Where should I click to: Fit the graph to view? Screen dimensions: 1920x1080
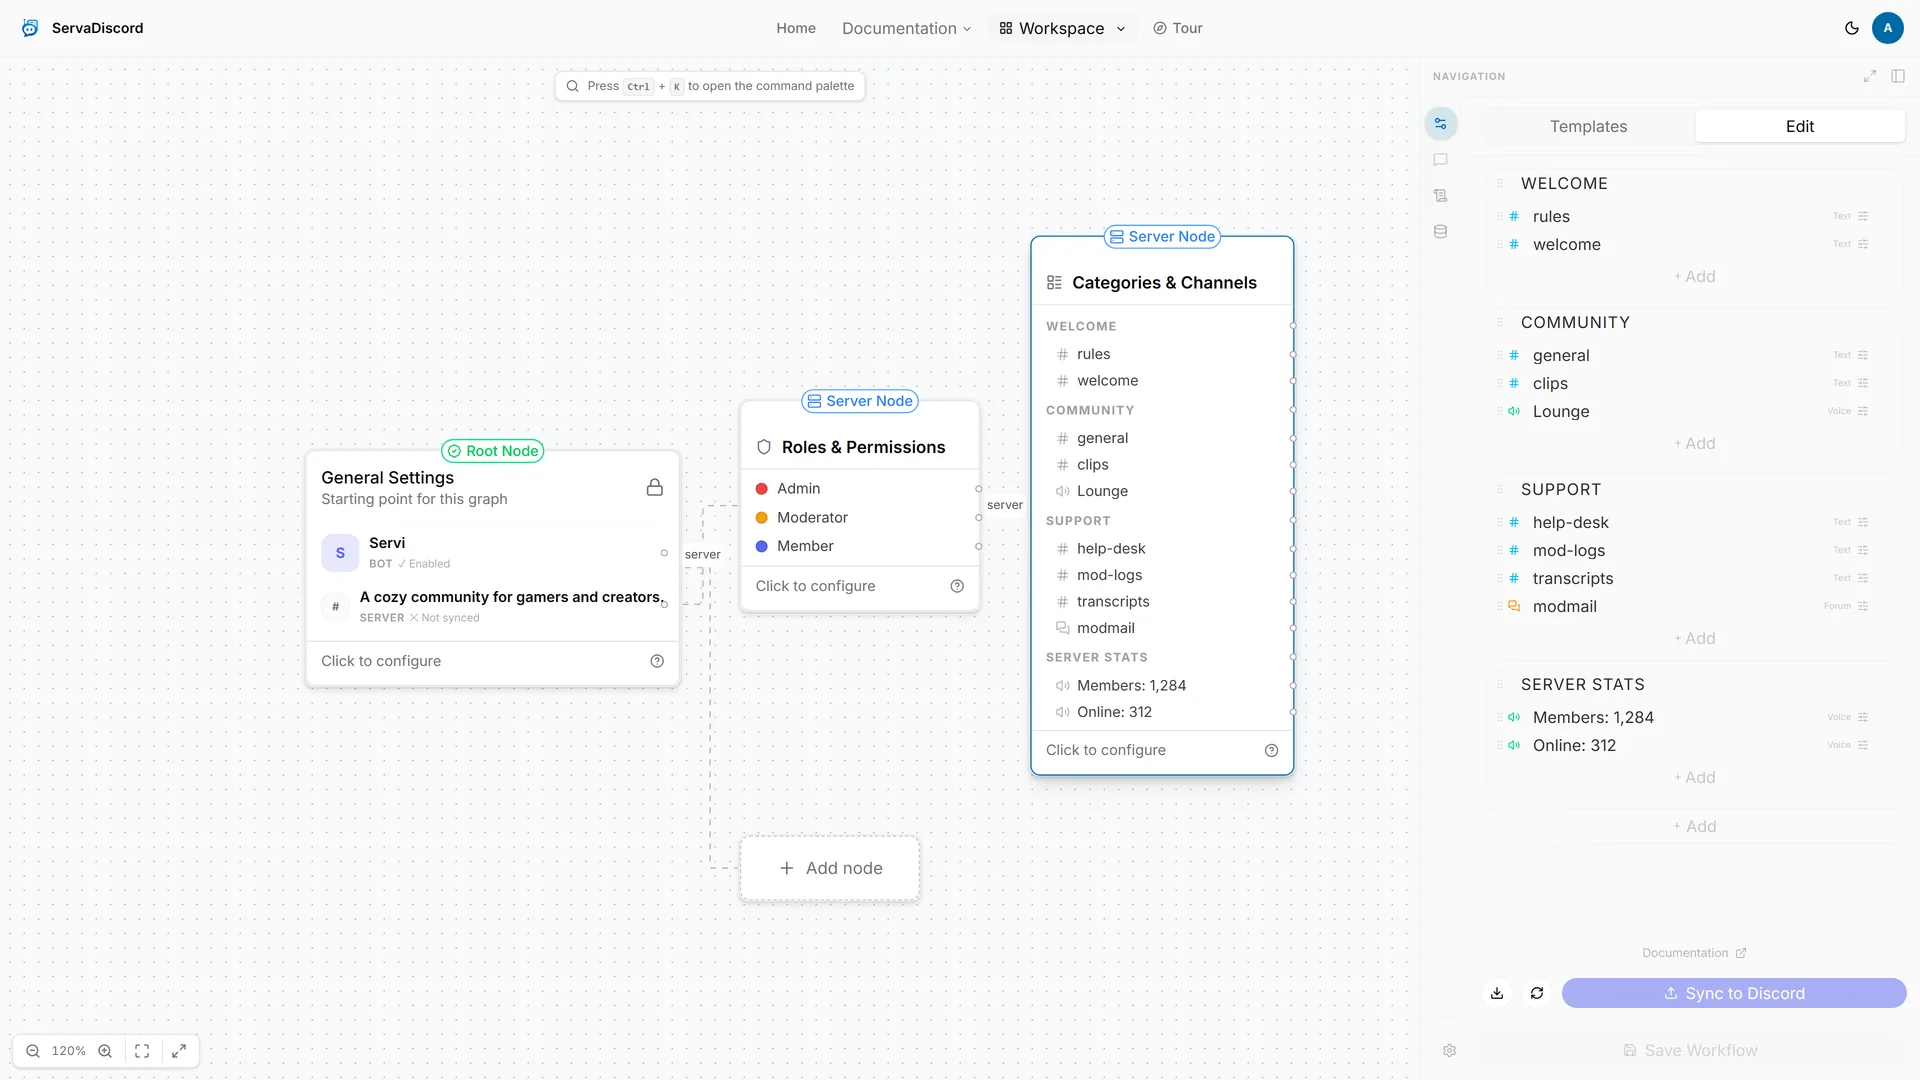point(142,1051)
